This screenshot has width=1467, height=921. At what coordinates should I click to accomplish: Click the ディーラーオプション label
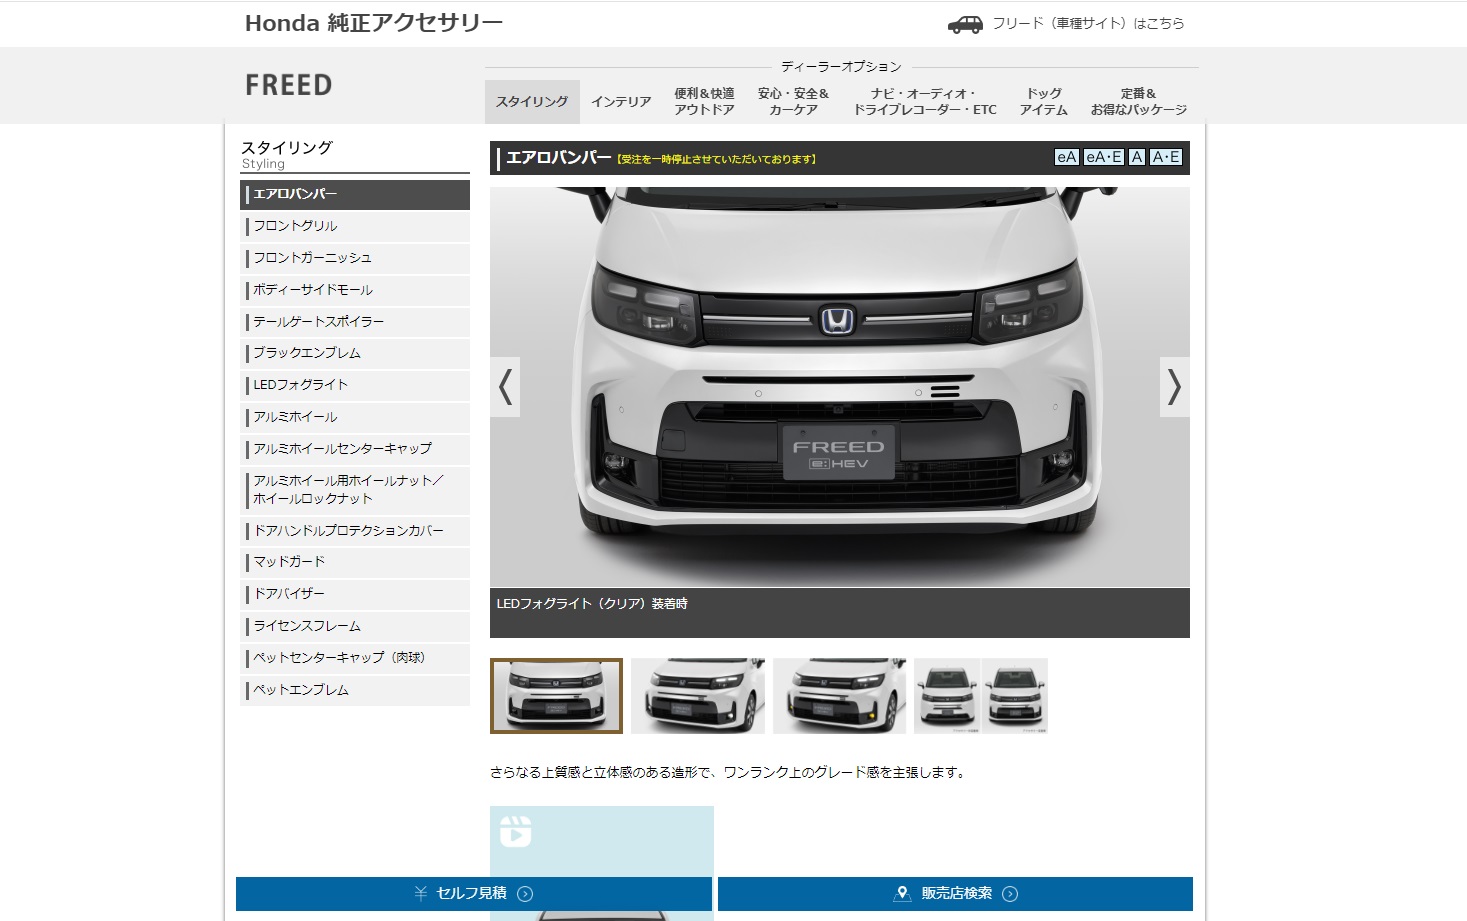(x=841, y=67)
